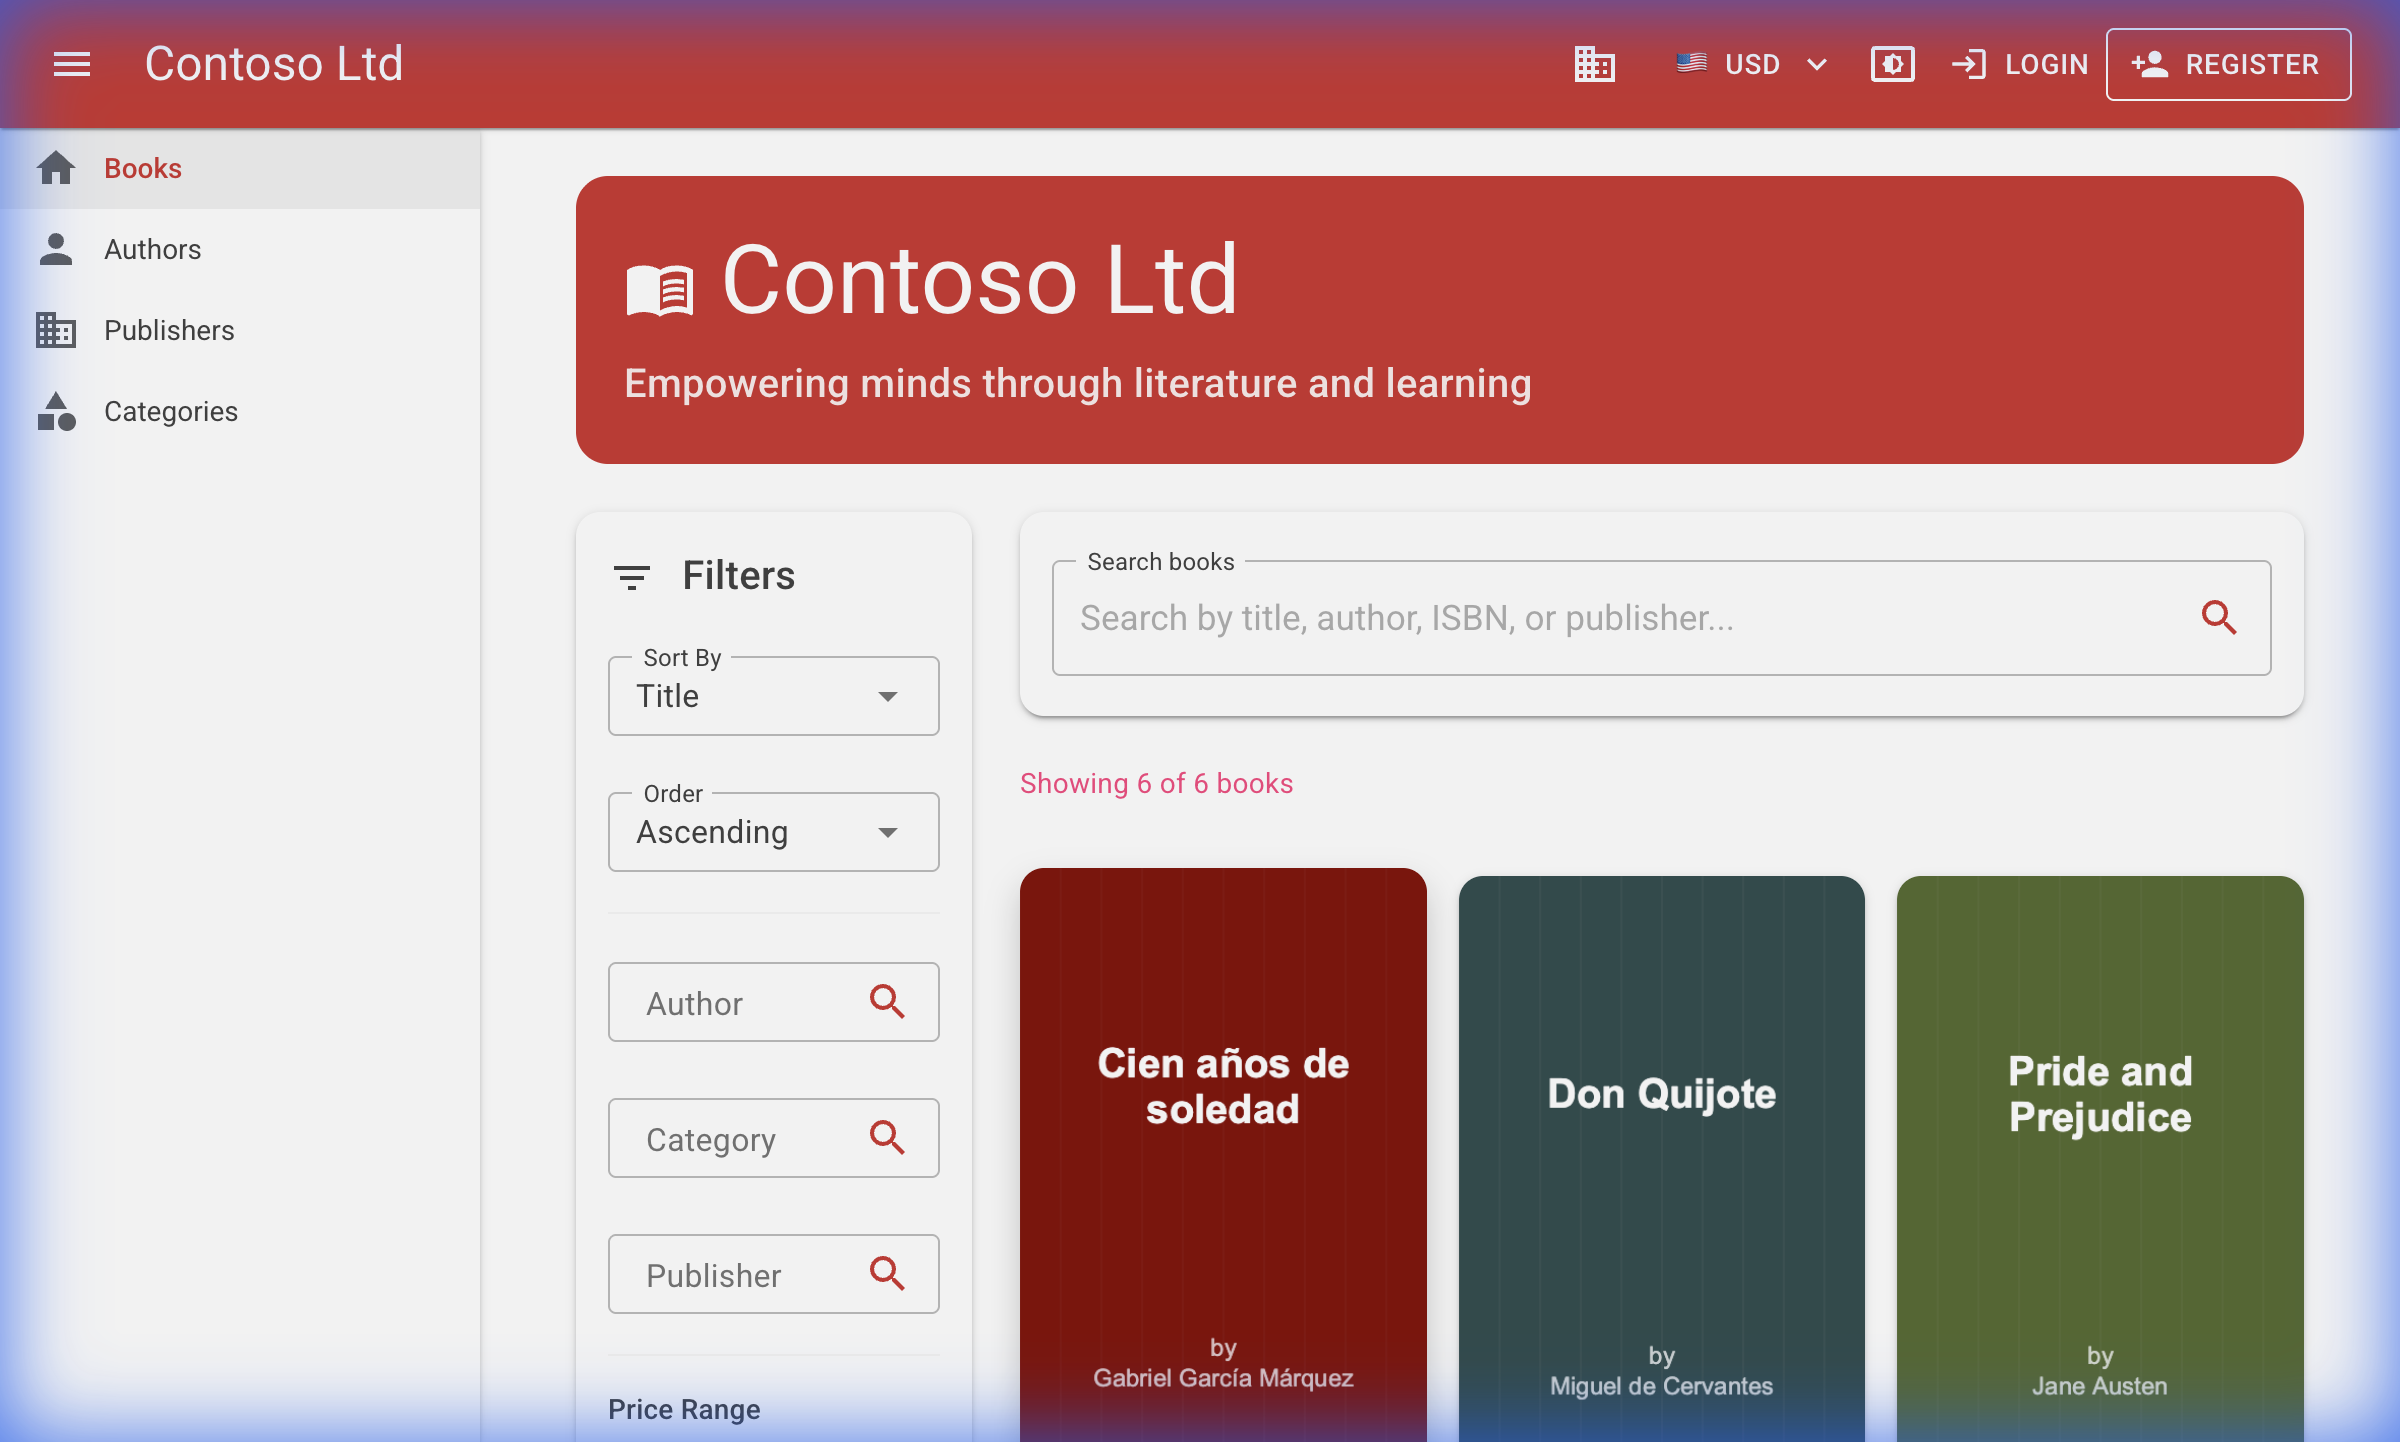This screenshot has width=2400, height=1442.
Task: Click the shapes icon beside Categories
Action: tap(56, 411)
